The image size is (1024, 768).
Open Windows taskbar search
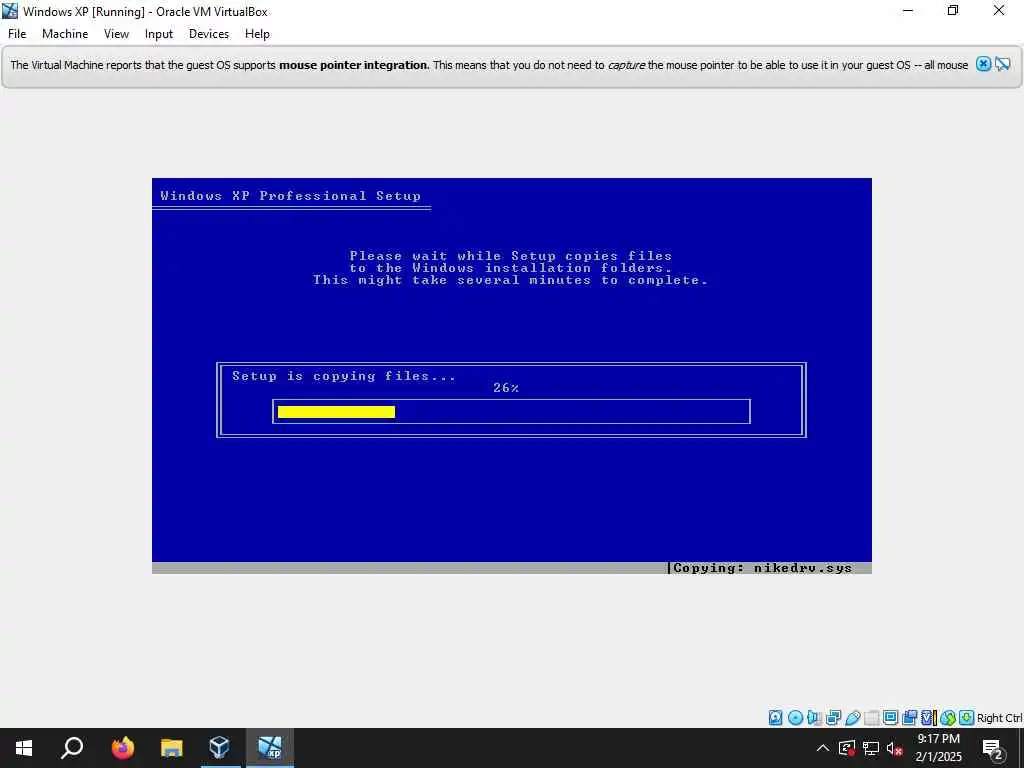[x=72, y=748]
